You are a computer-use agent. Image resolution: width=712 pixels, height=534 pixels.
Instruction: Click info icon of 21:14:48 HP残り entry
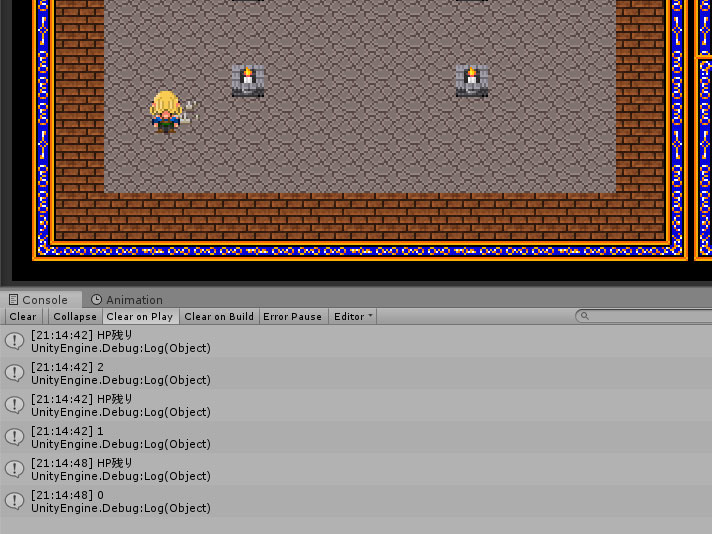(x=15, y=469)
